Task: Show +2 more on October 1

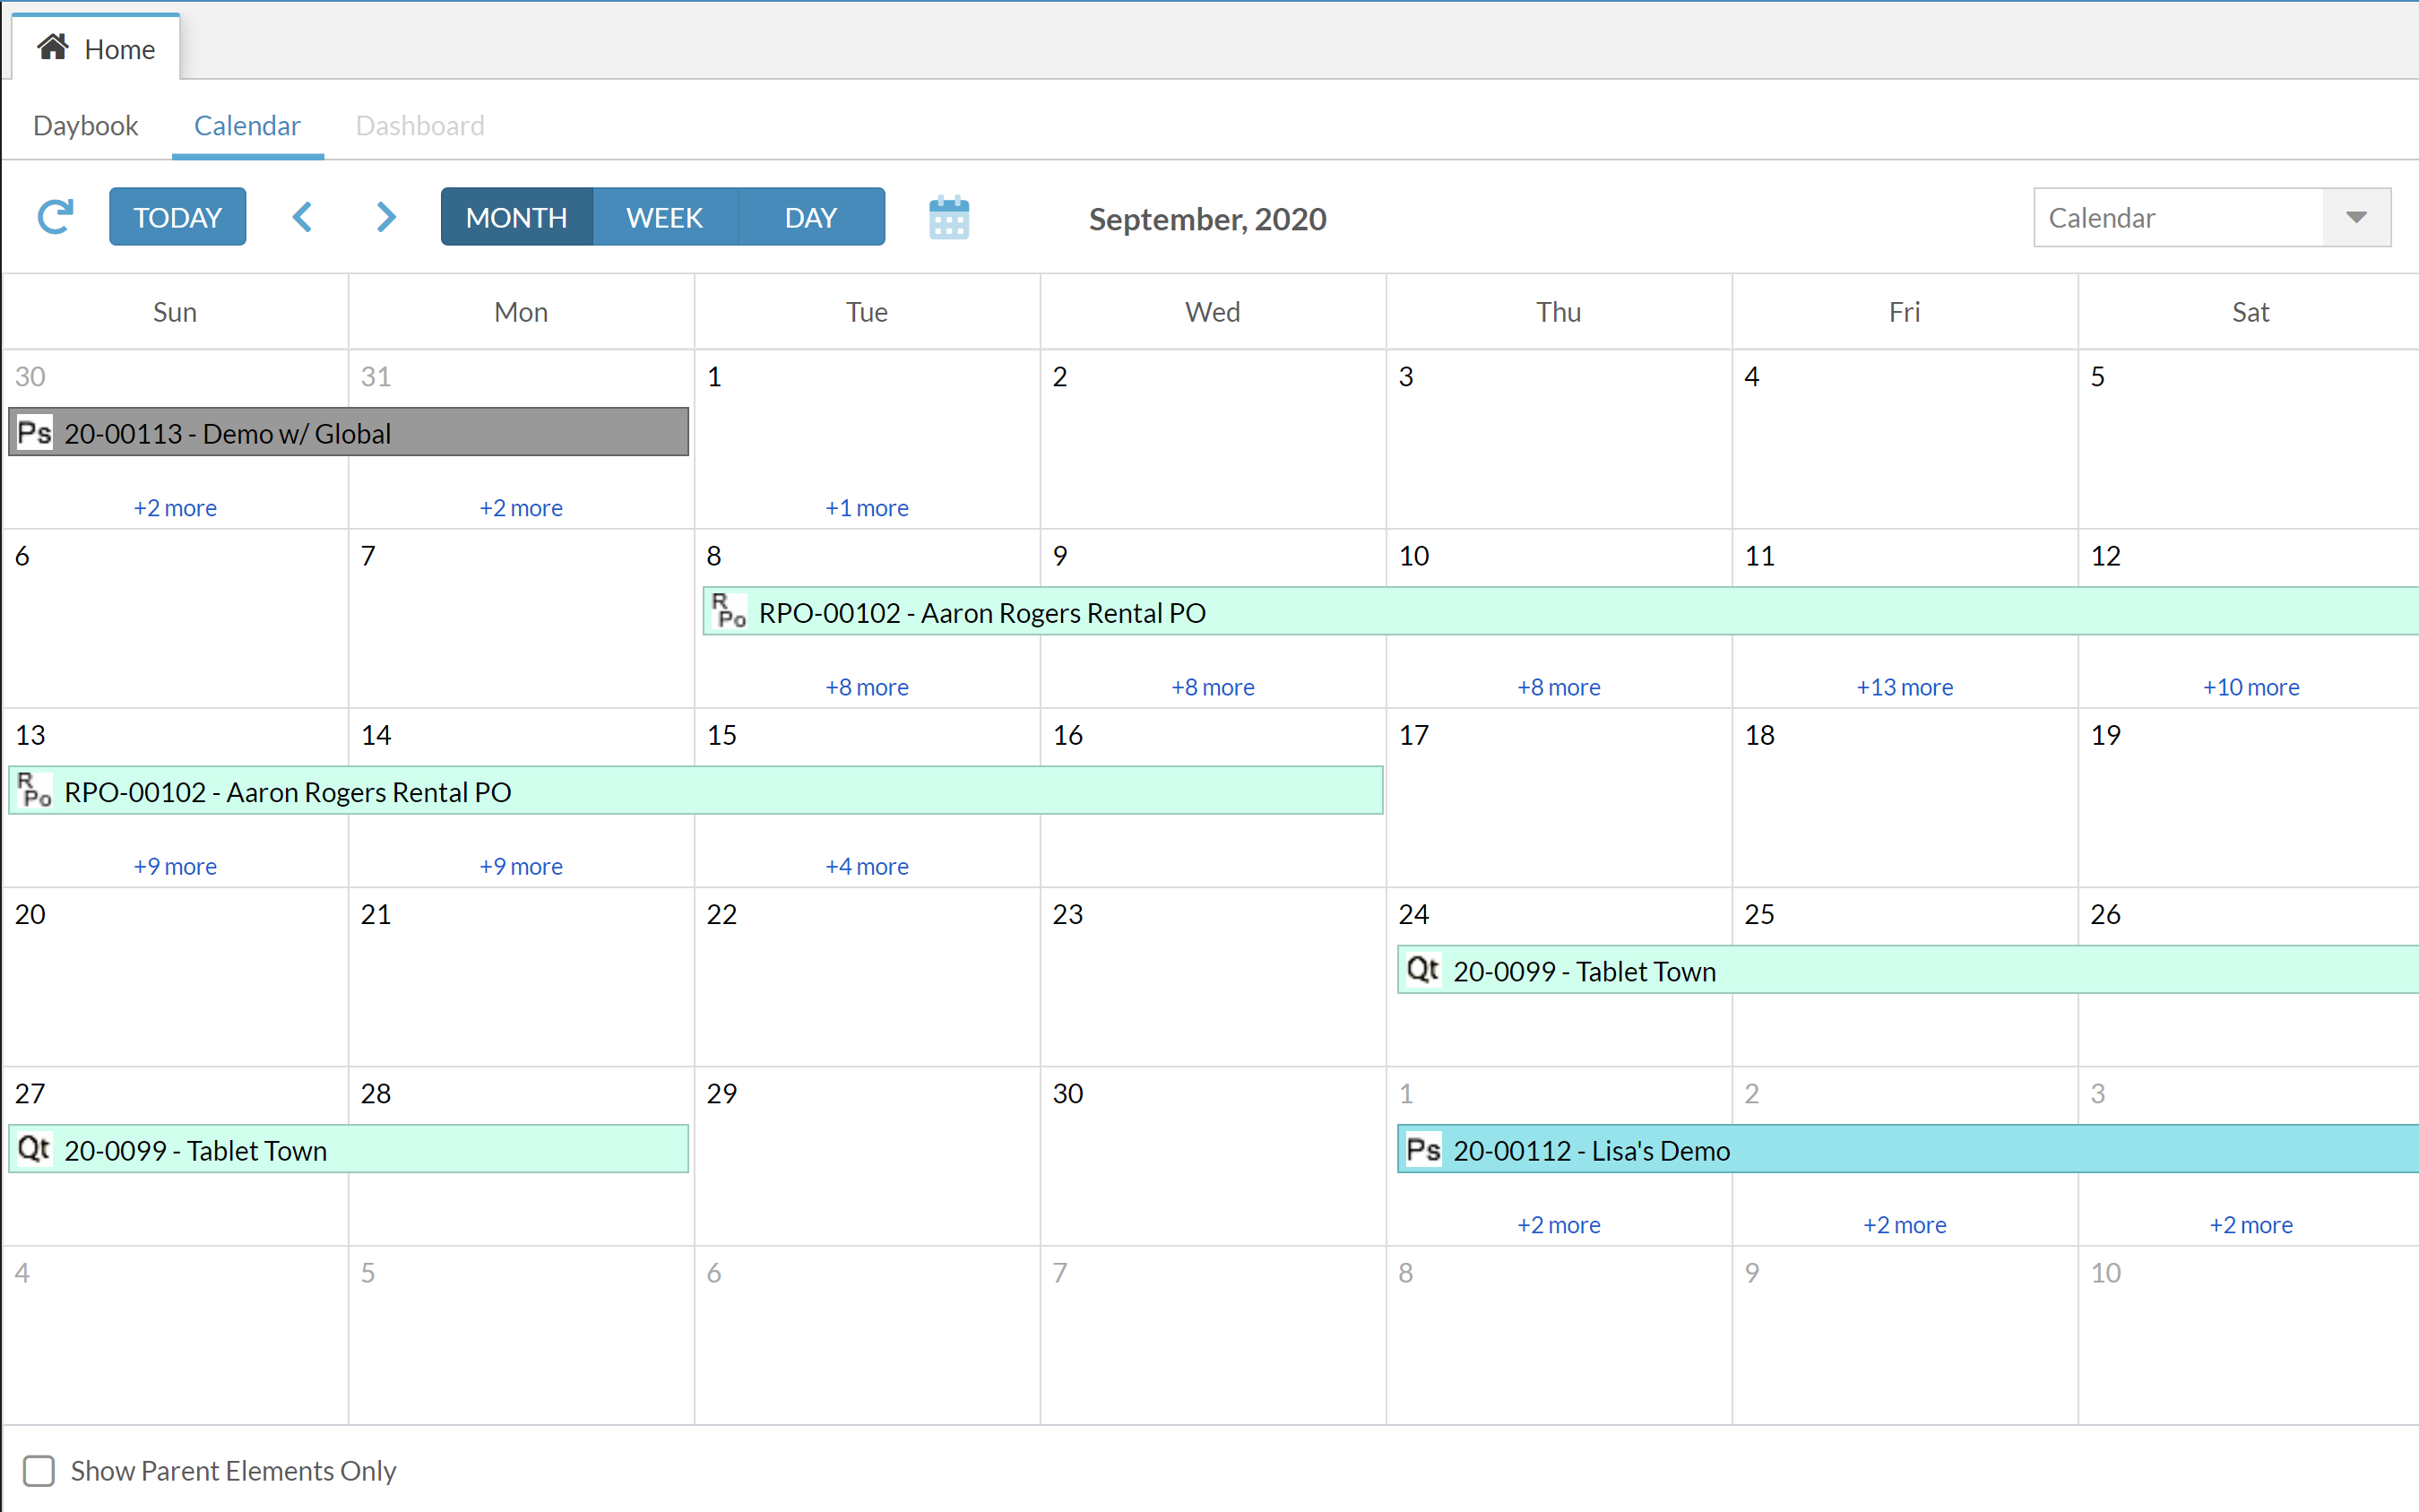Action: click(x=1559, y=1224)
